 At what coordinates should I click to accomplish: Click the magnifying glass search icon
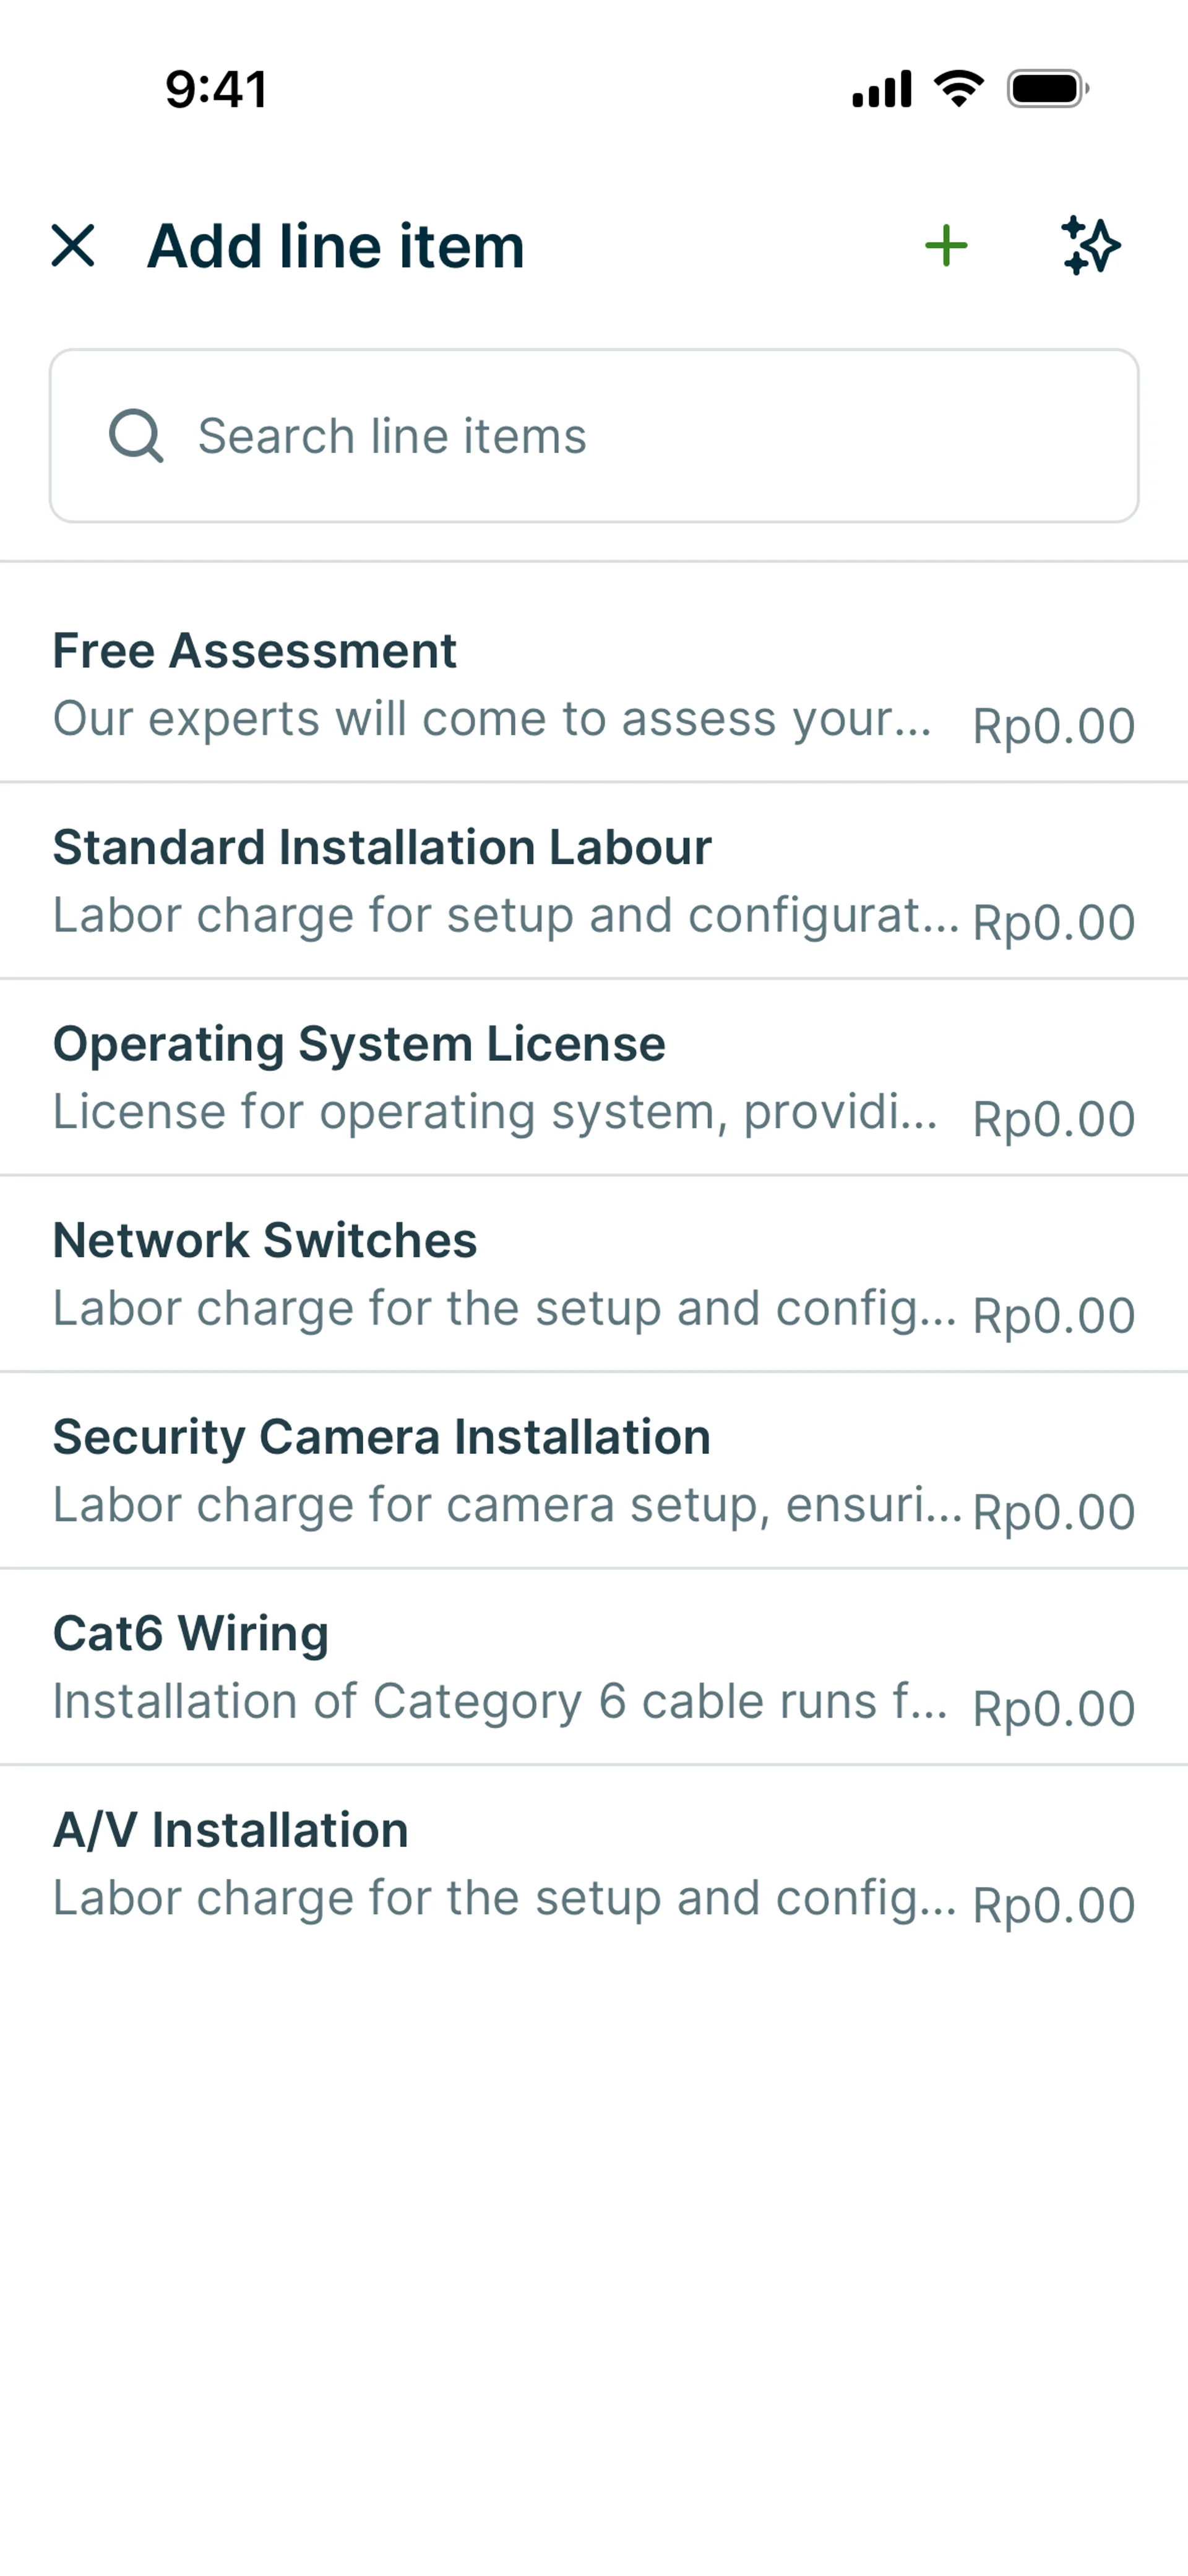pyautogui.click(x=136, y=436)
